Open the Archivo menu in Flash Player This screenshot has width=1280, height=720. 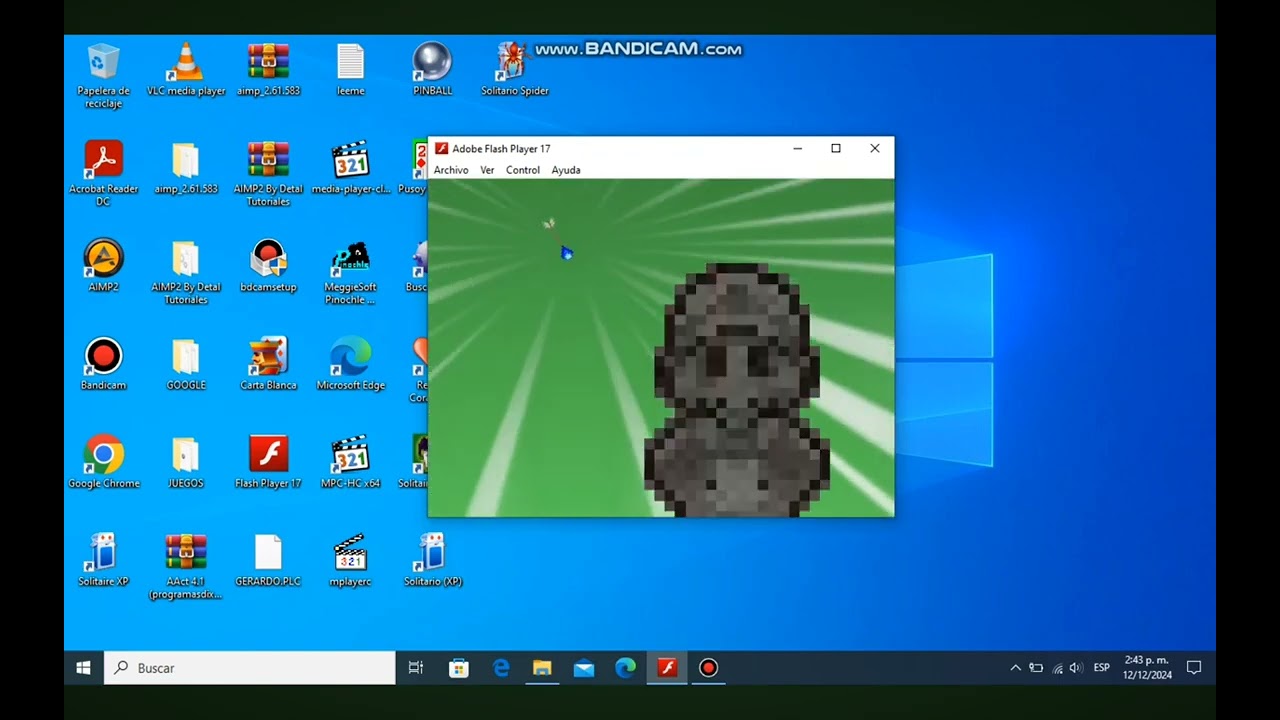pyautogui.click(x=451, y=170)
